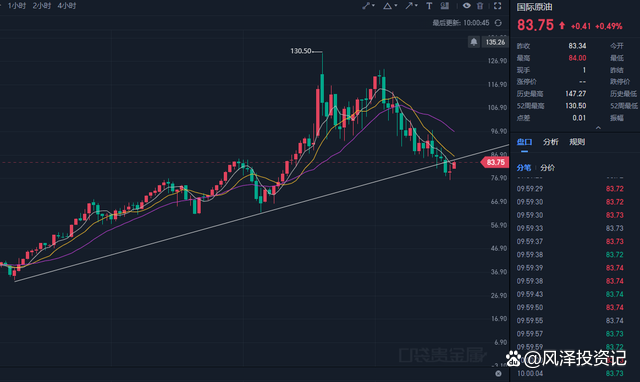Select the 09:59:37 tick row
This screenshot has width=640, height=382.
[570, 242]
